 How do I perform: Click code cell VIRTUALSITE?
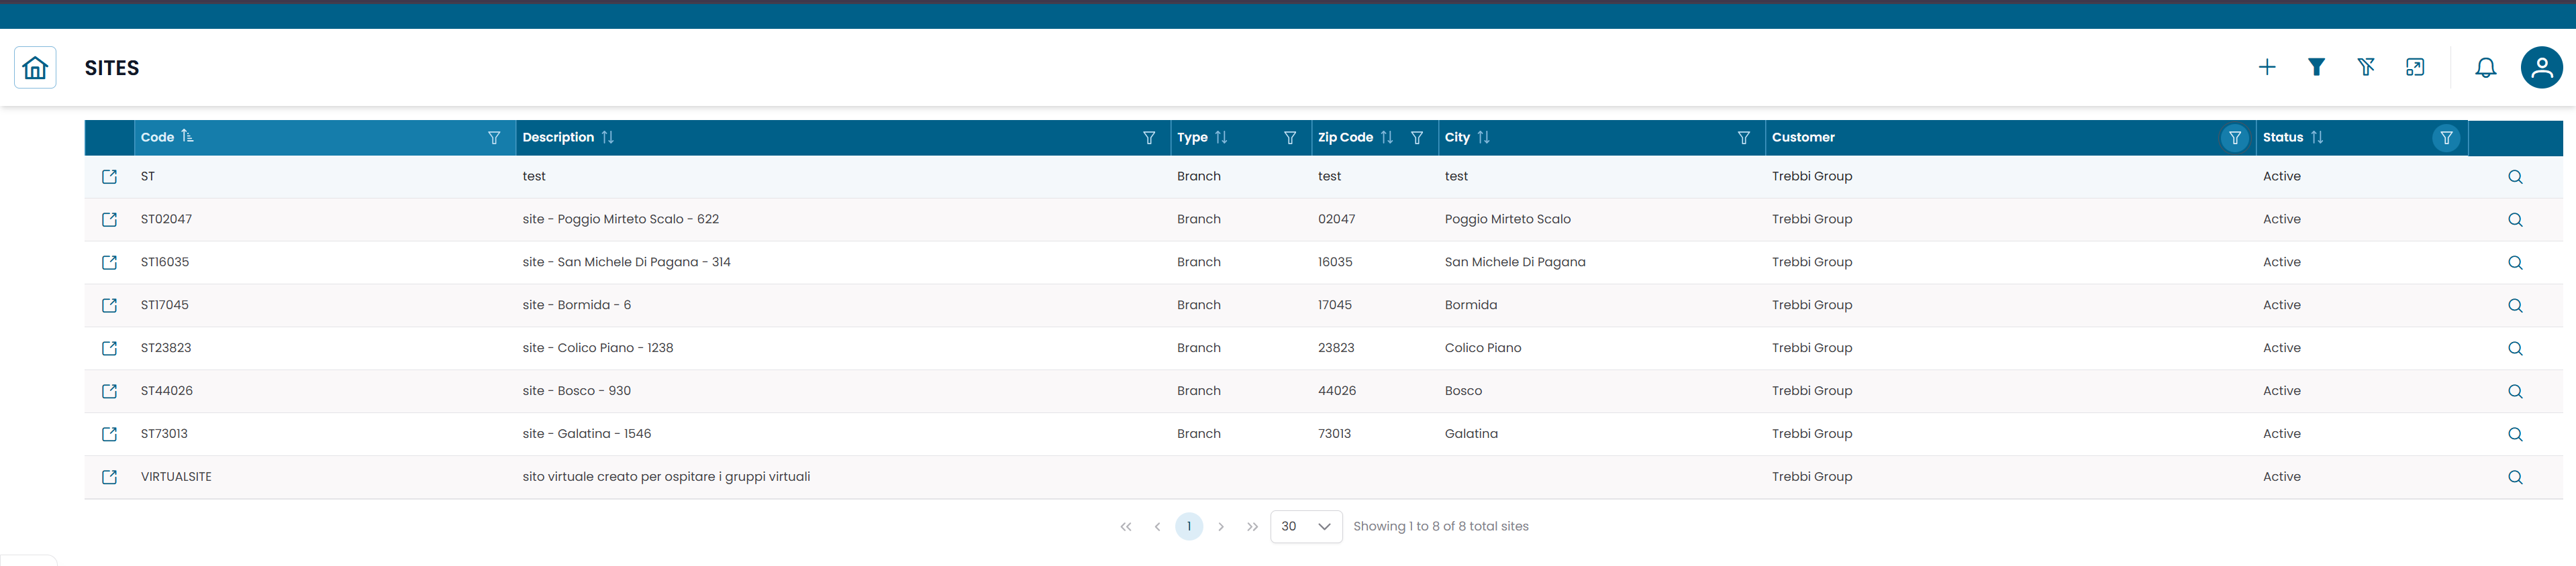[x=176, y=477]
